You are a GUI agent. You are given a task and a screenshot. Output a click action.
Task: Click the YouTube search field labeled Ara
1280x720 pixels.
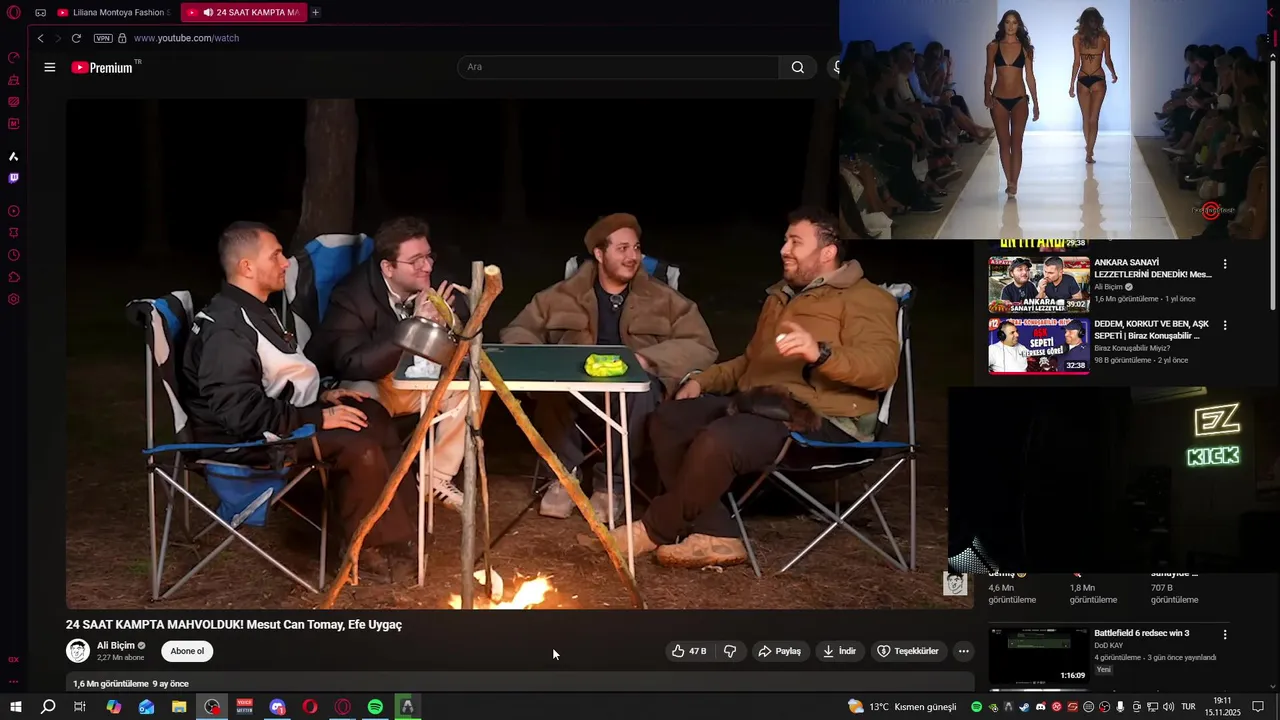[x=618, y=67]
